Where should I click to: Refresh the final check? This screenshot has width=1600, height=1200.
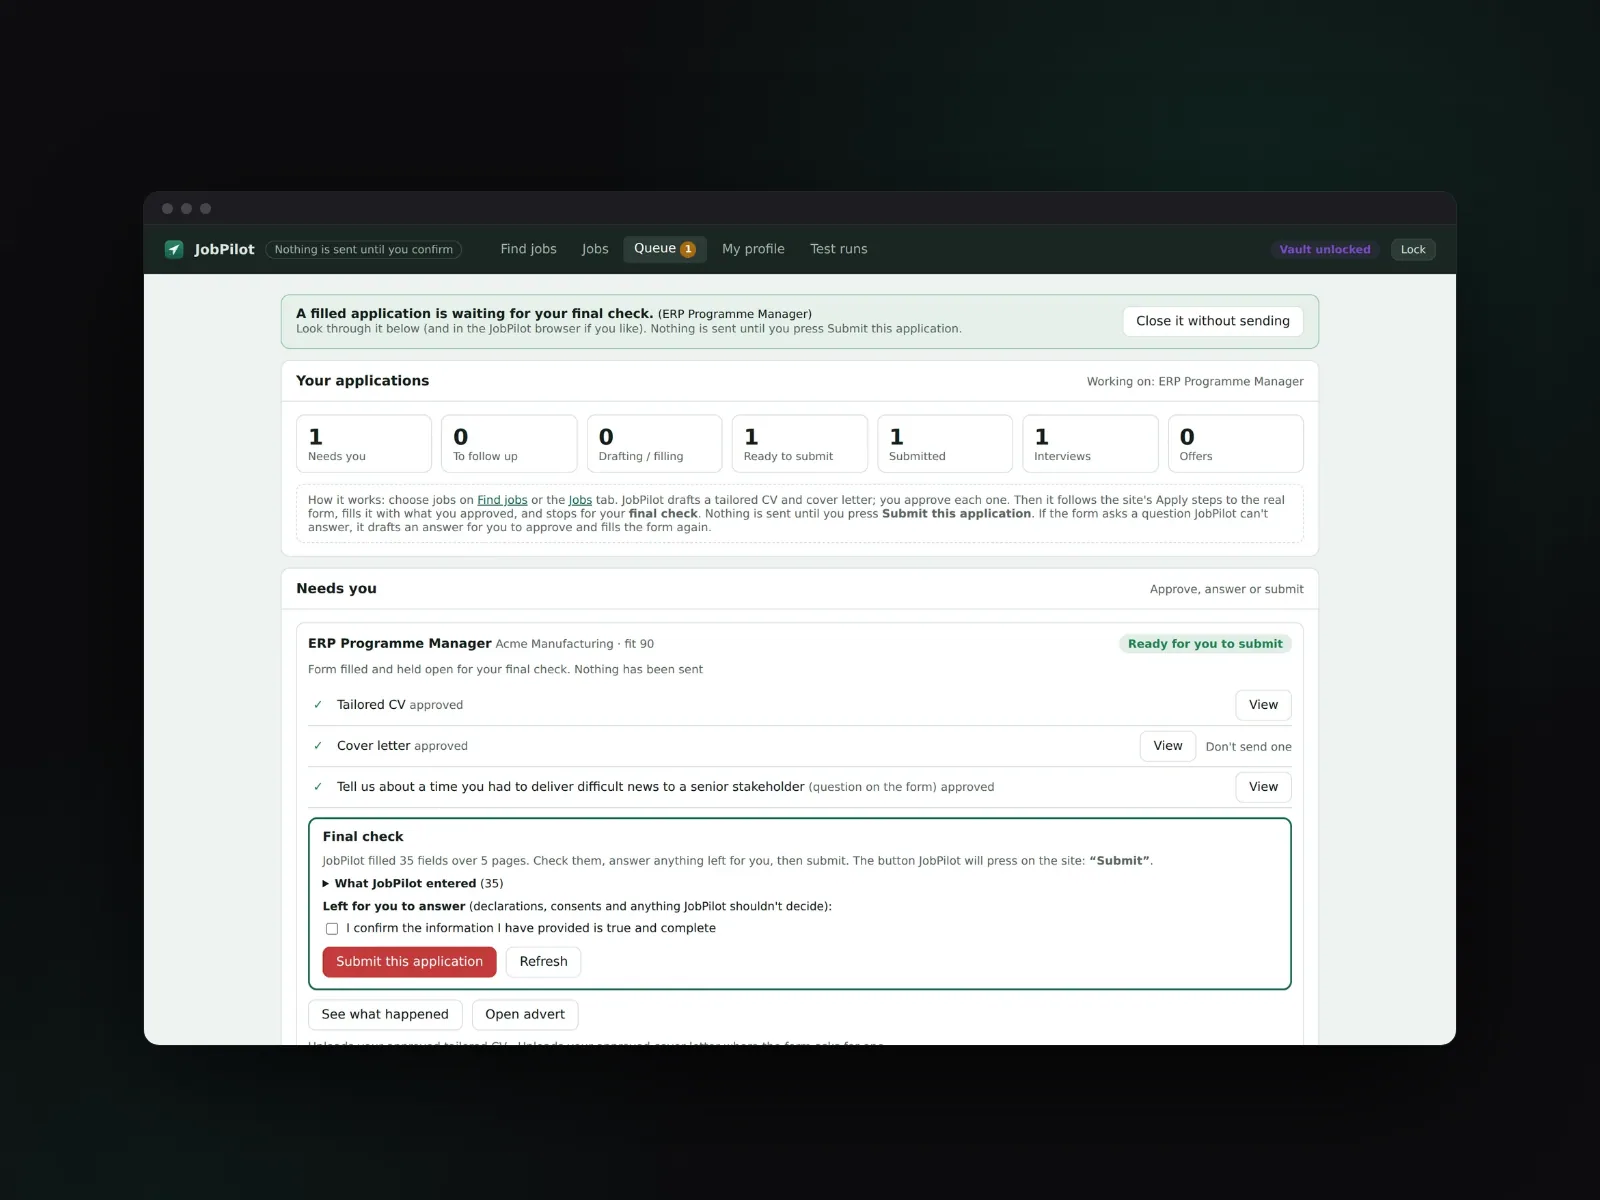(543, 962)
